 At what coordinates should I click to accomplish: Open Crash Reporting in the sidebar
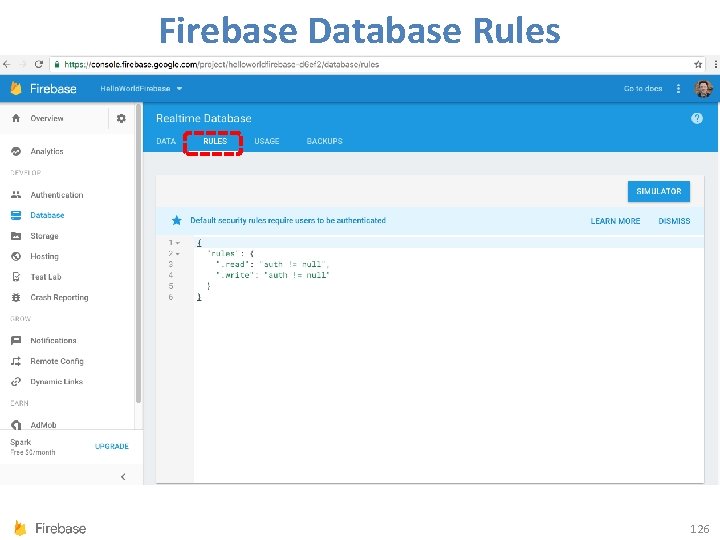(59, 298)
